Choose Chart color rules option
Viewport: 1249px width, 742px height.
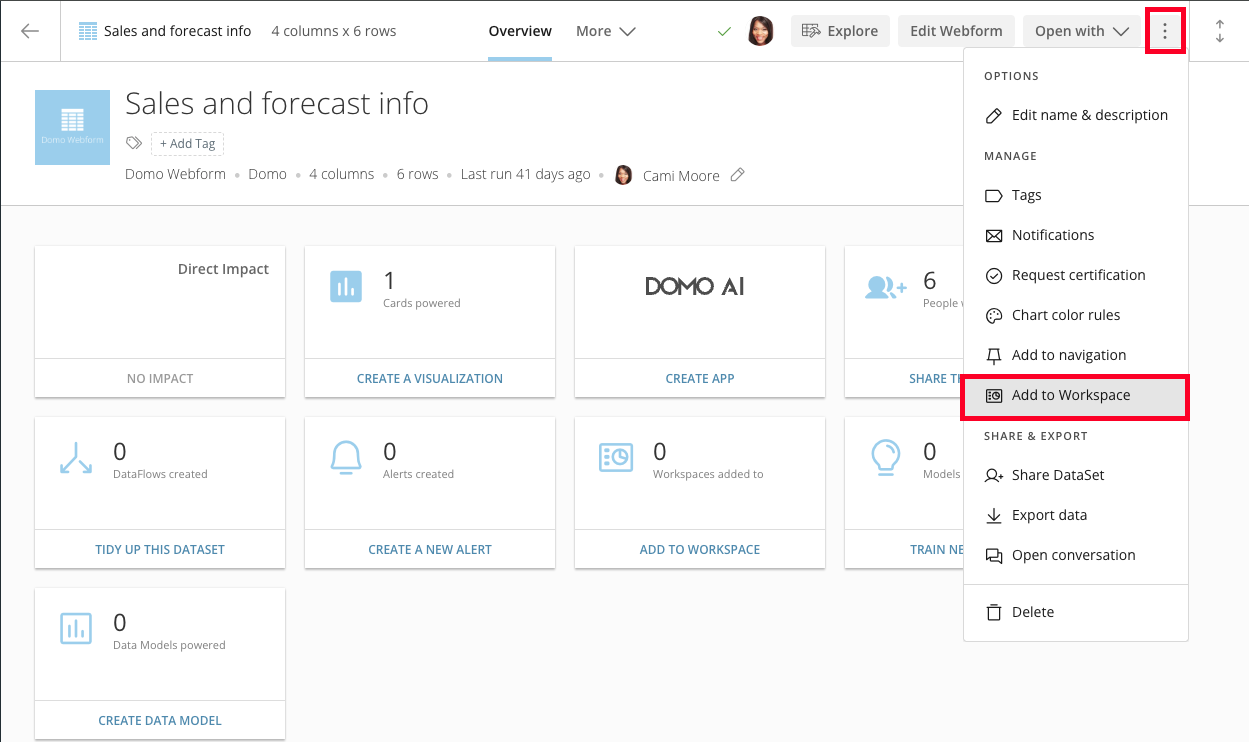coord(1076,315)
